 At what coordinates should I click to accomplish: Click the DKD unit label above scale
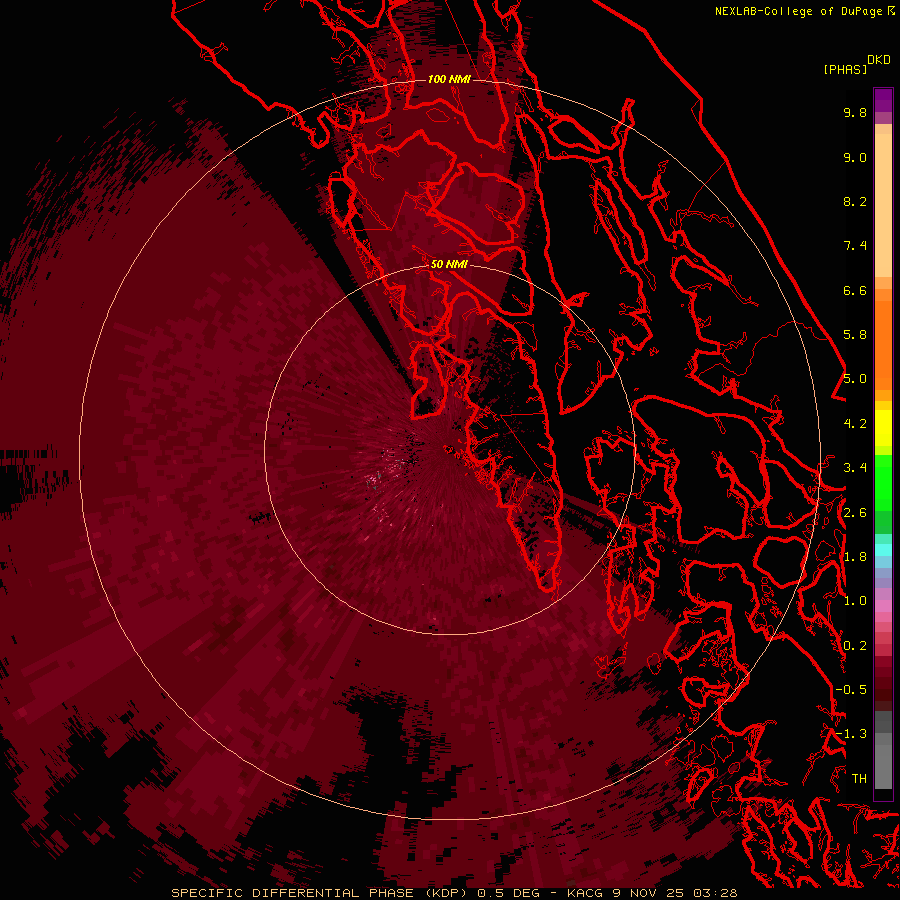[x=879, y=60]
